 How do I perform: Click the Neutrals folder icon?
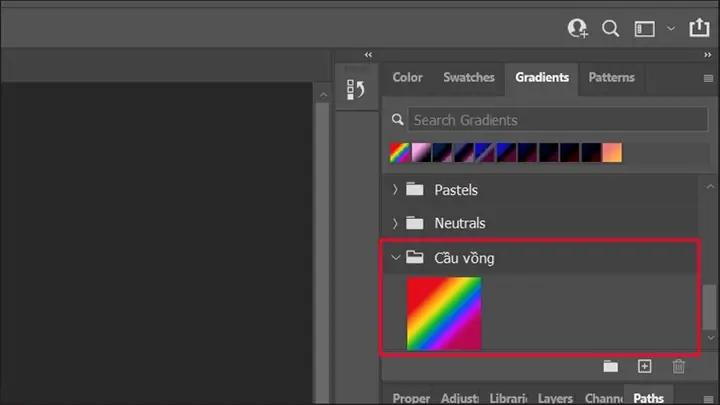tap(415, 223)
